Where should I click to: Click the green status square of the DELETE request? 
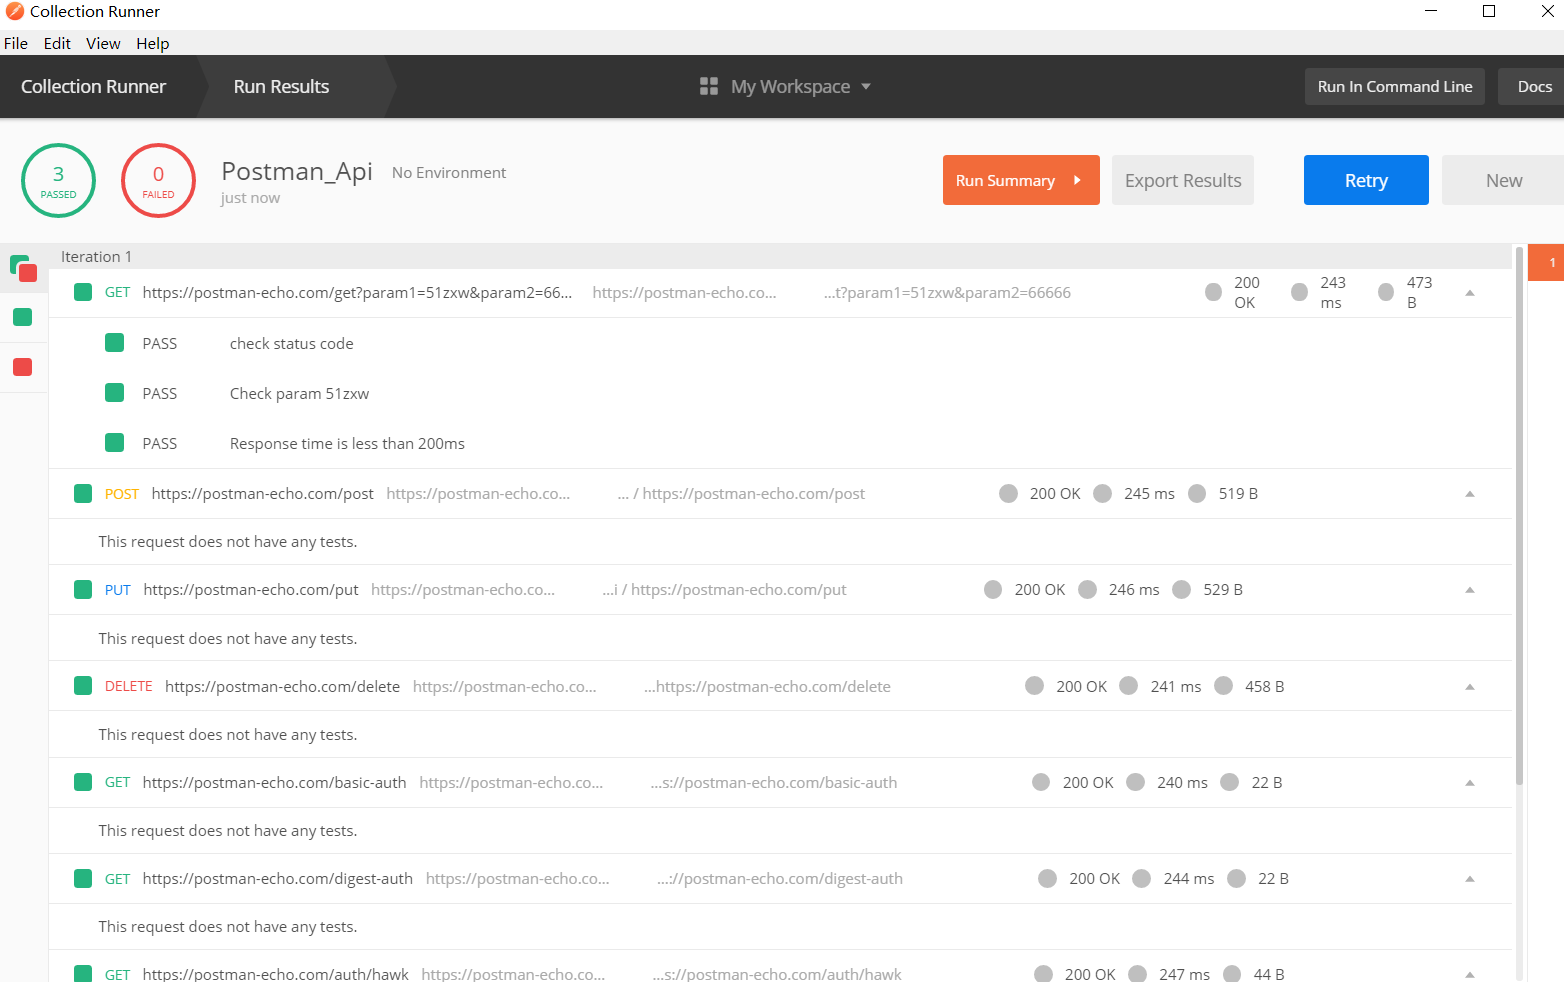[84, 686]
